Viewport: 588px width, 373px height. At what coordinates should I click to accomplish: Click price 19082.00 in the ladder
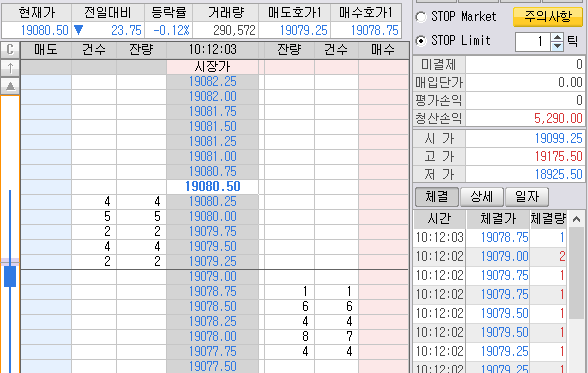click(x=213, y=97)
